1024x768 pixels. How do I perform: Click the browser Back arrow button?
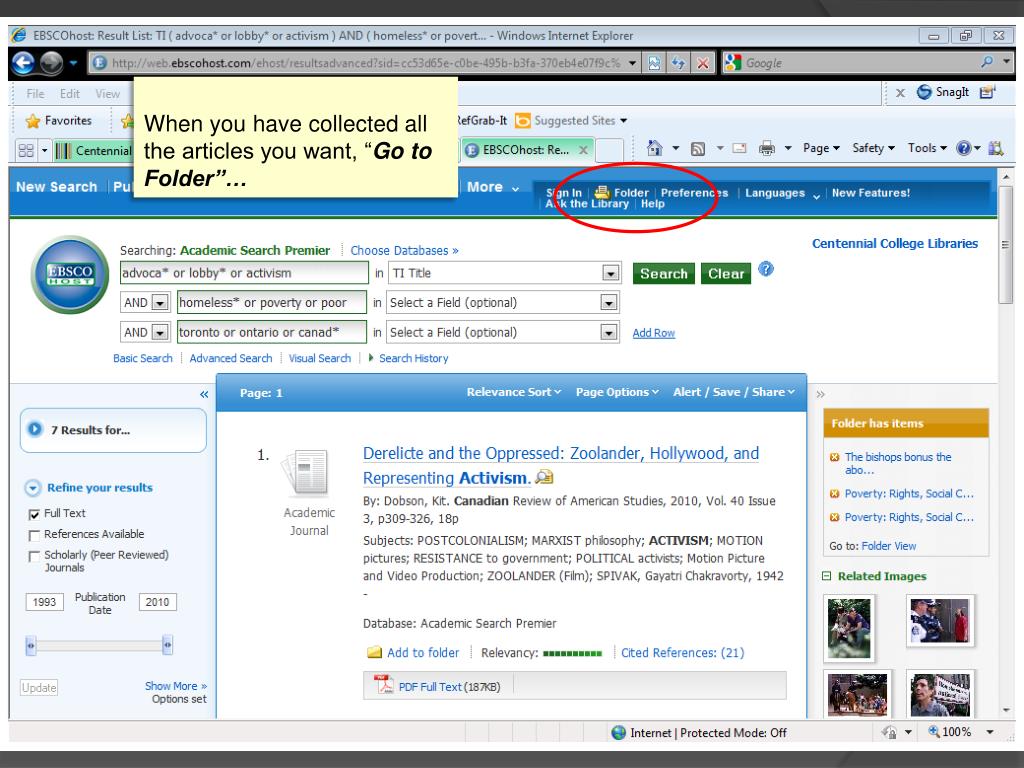[x=24, y=63]
